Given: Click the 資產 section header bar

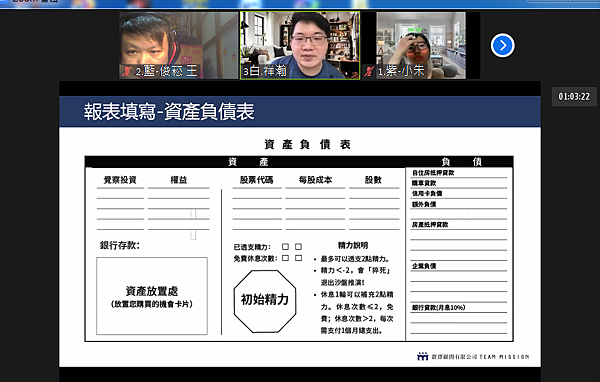Looking at the screenshot, I should tap(245, 162).
